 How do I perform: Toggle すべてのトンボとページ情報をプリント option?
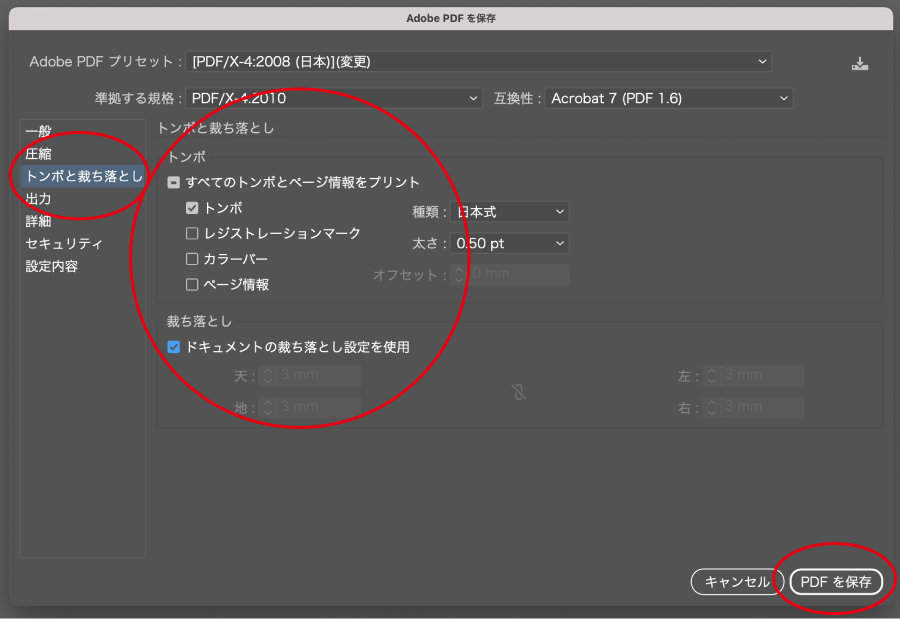pos(172,183)
